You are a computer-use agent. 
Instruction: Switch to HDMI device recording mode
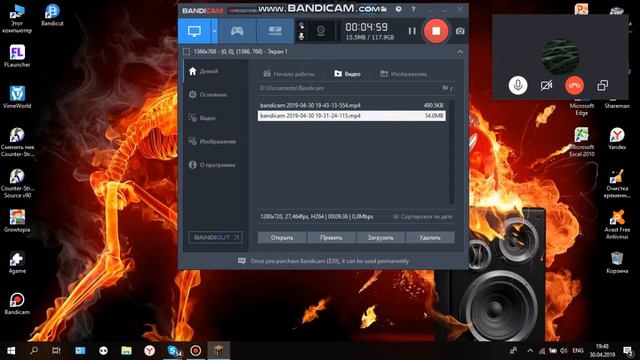[x=275, y=31]
